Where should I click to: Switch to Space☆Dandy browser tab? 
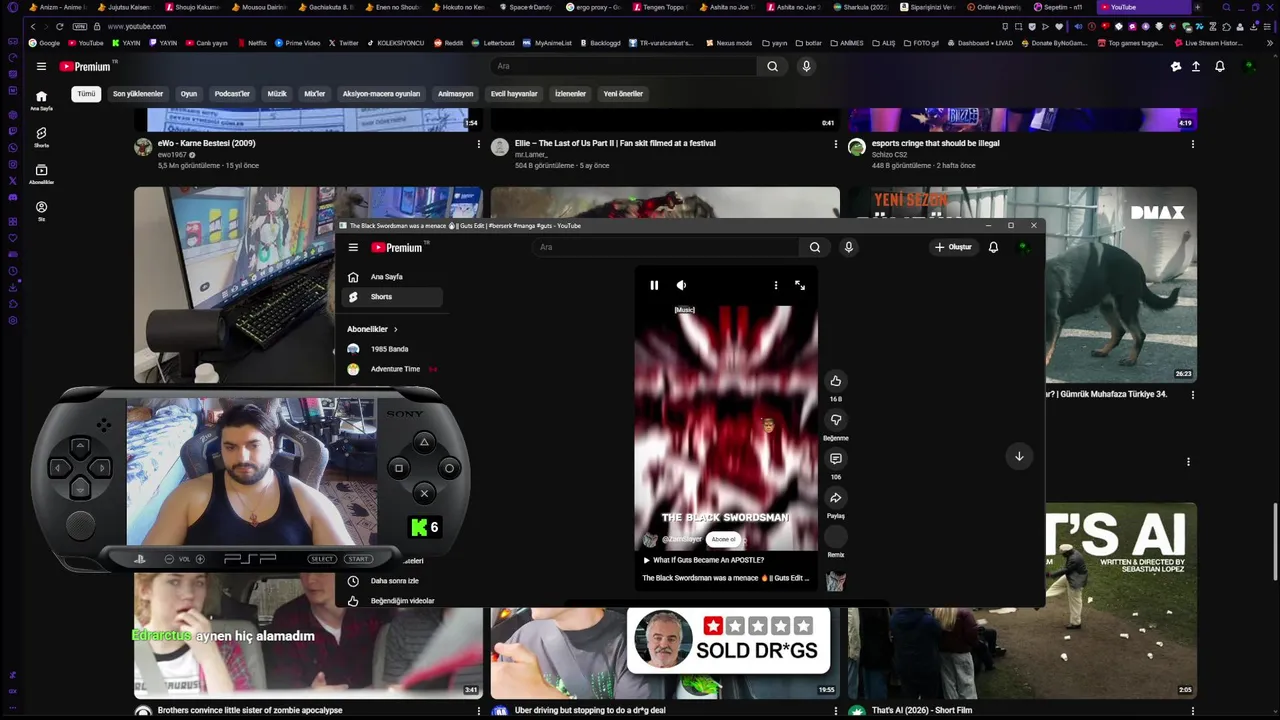click(527, 7)
